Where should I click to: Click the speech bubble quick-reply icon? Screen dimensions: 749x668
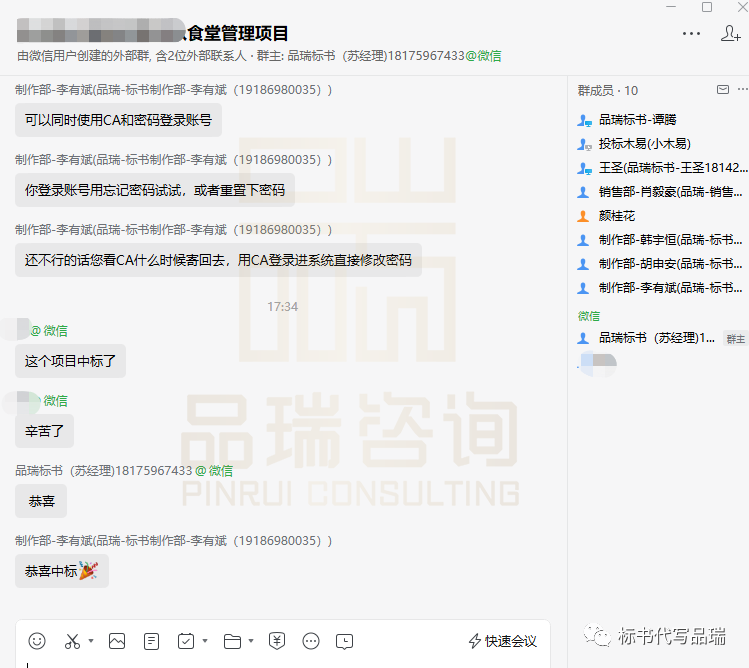(345, 641)
